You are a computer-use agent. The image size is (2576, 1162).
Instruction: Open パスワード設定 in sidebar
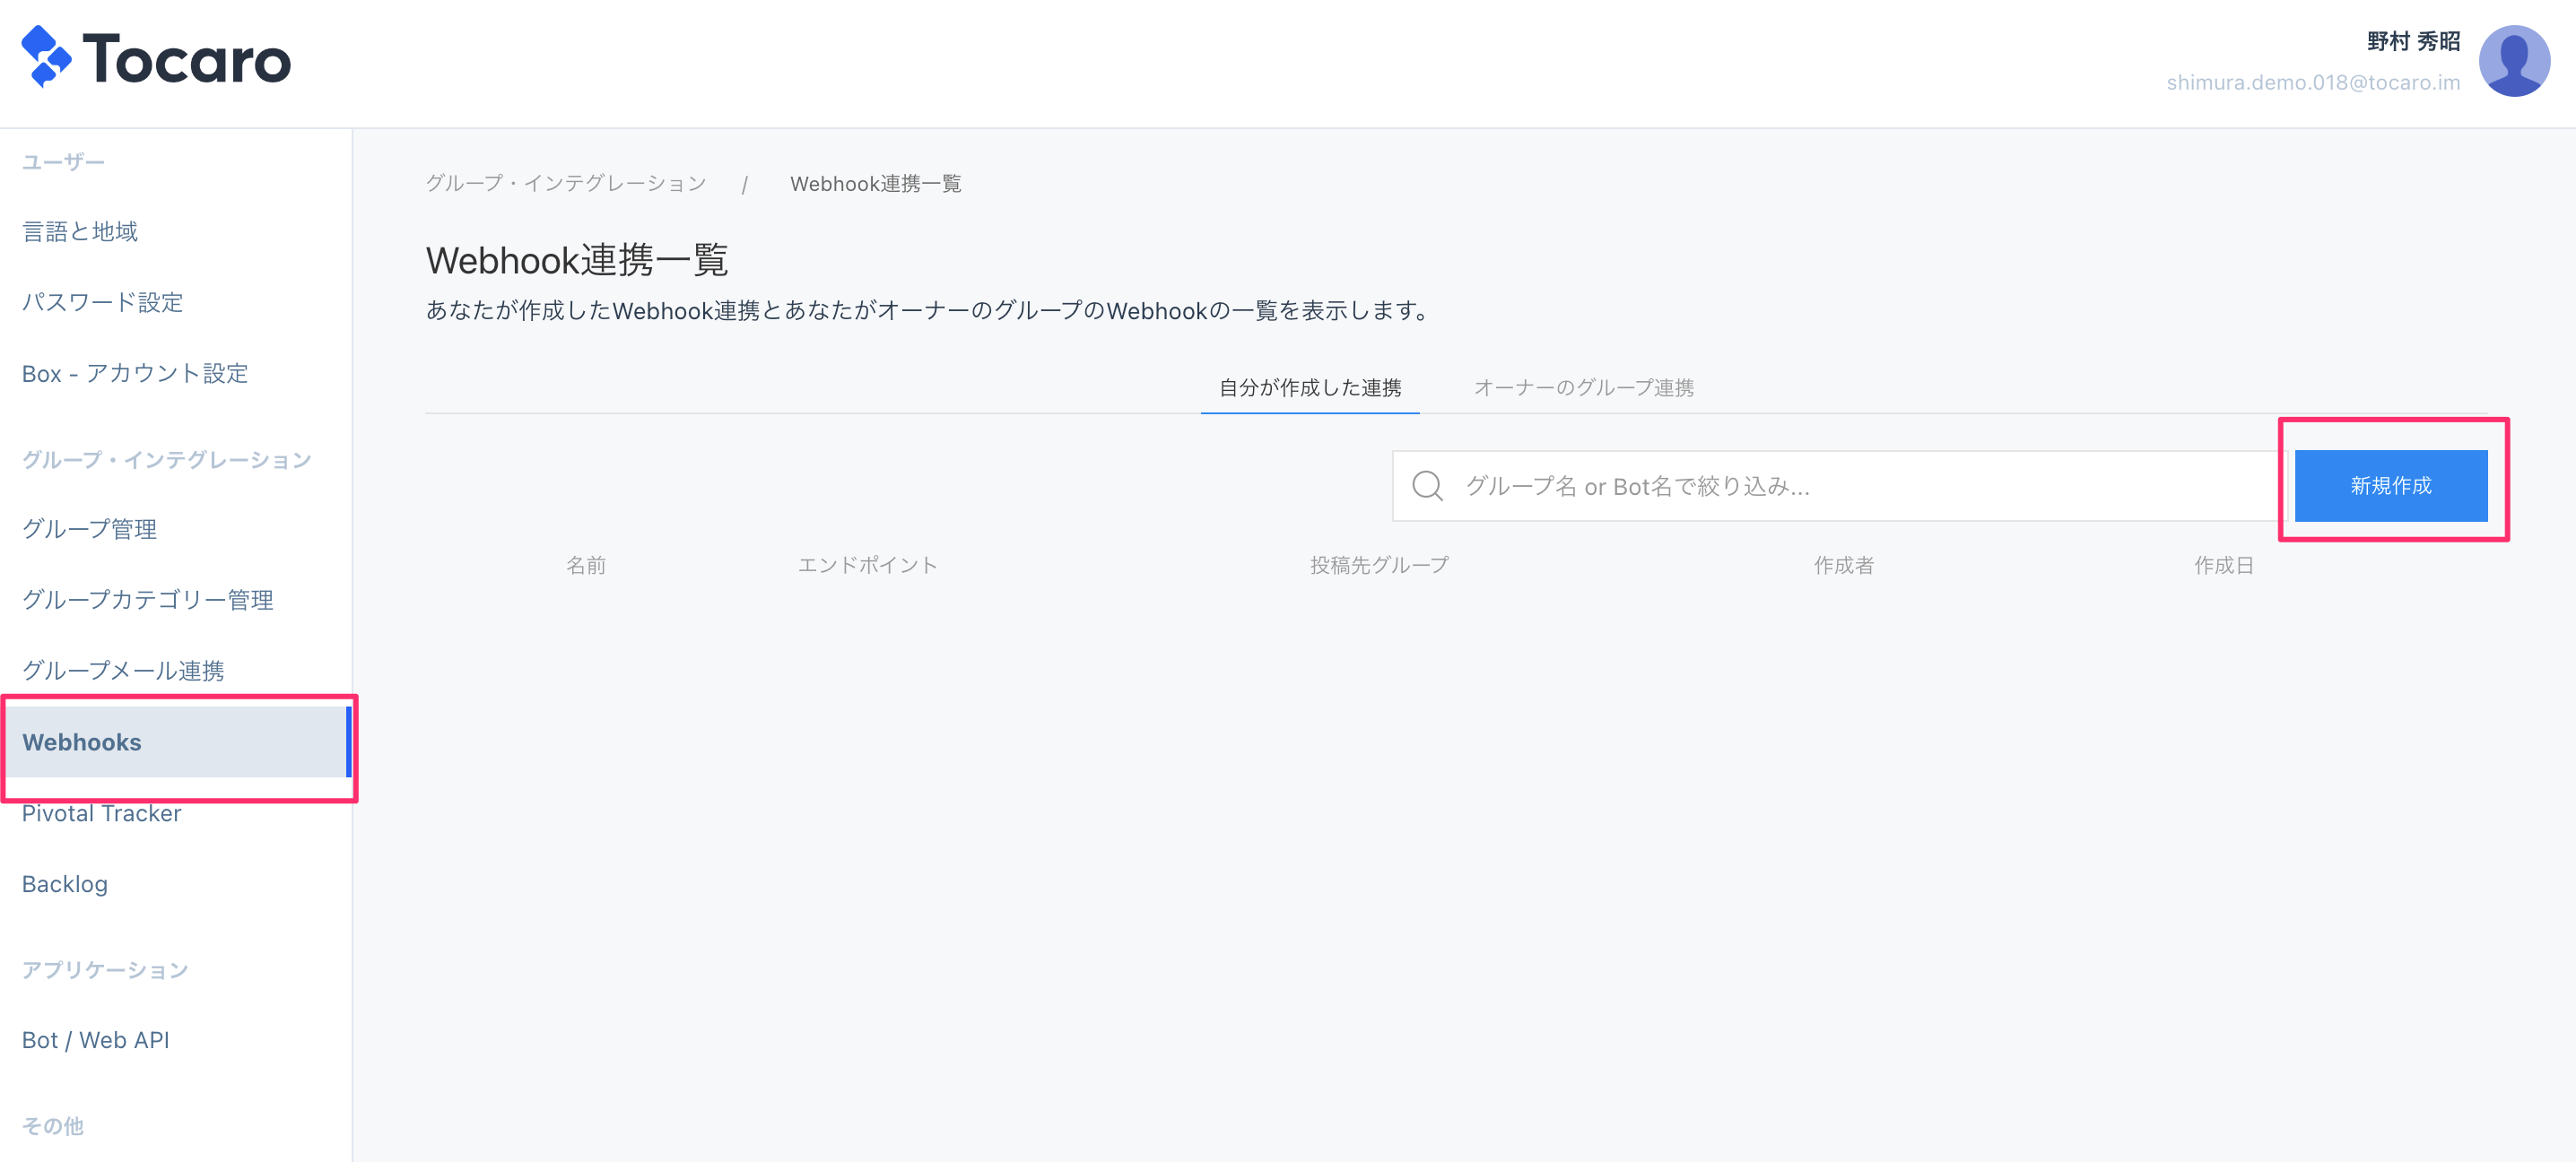click(103, 302)
